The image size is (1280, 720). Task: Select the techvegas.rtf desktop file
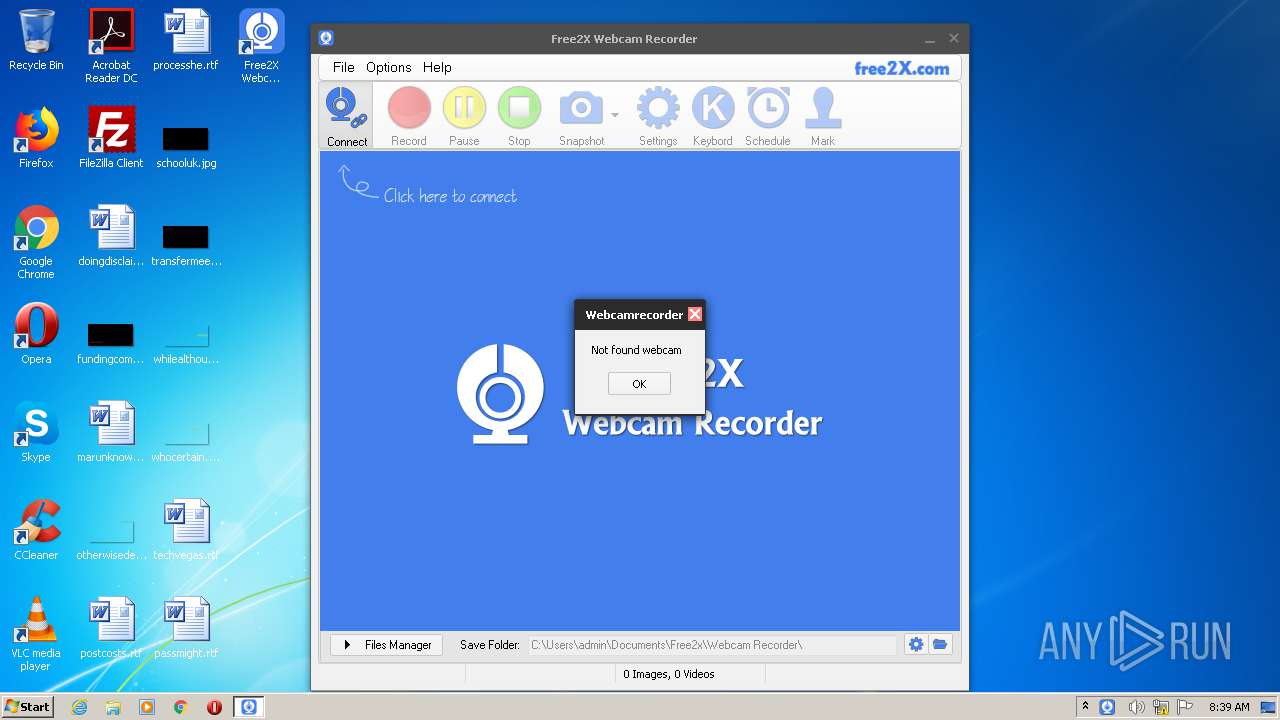(186, 530)
